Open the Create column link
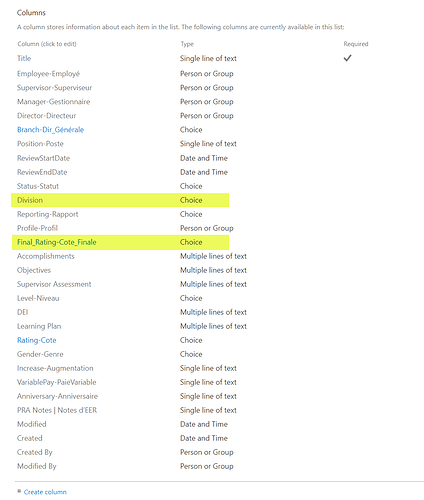This screenshot has height=500, width=424. pos(45,492)
